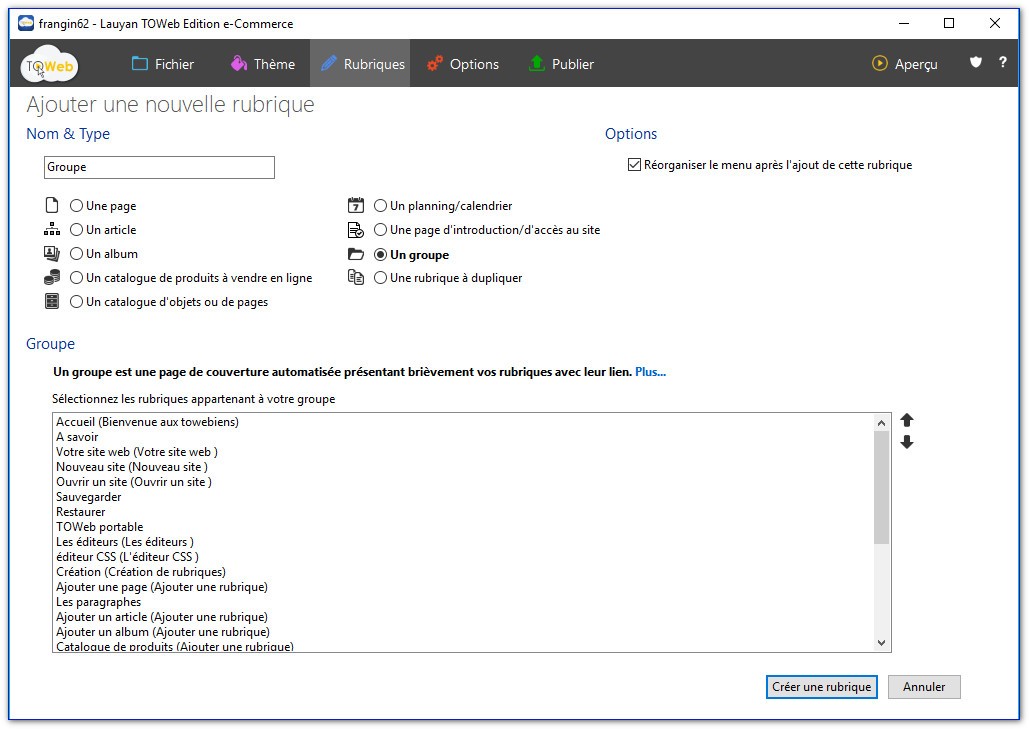
Task: Open the Fichier menu
Action: pos(163,64)
